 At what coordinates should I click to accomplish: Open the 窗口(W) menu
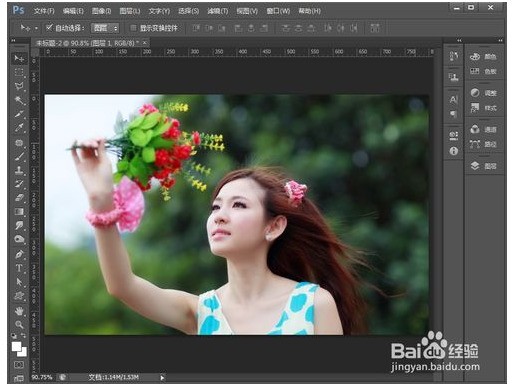278,11
